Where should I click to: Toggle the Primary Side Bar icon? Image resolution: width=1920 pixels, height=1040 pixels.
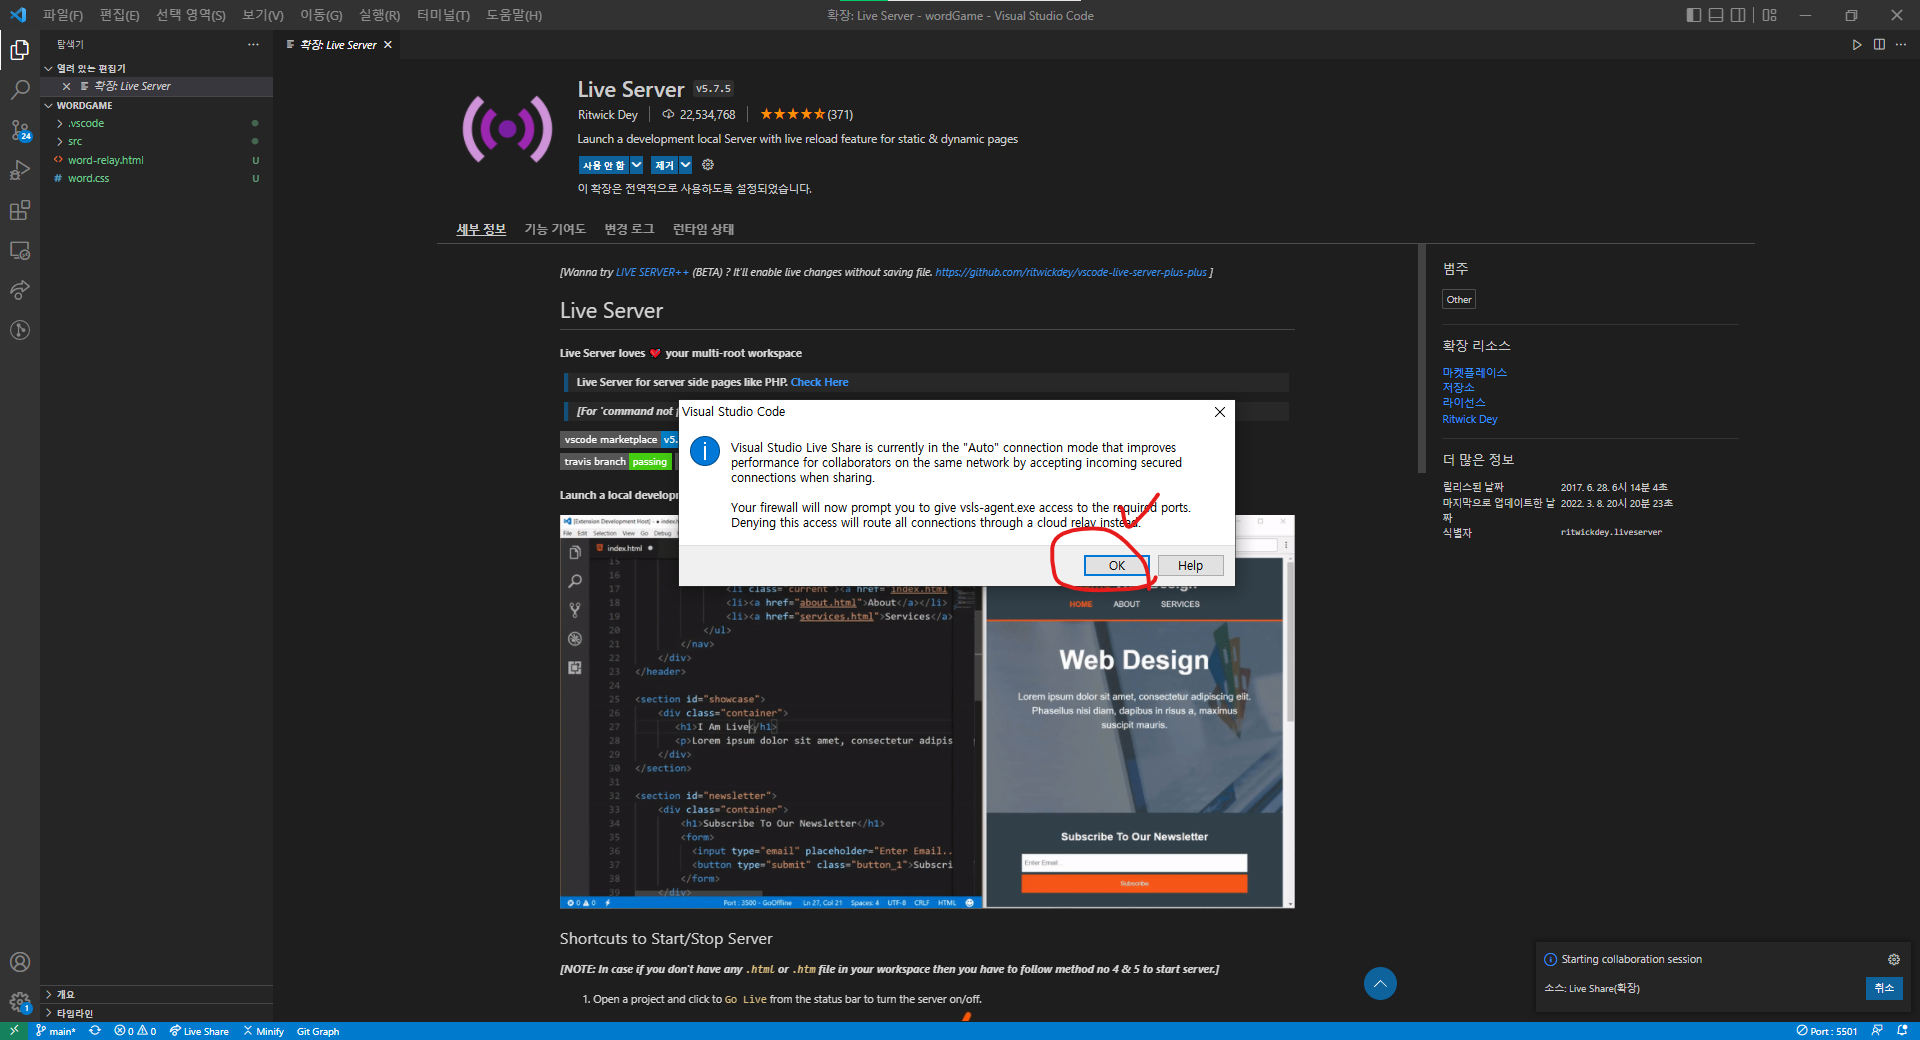[x=1692, y=15]
